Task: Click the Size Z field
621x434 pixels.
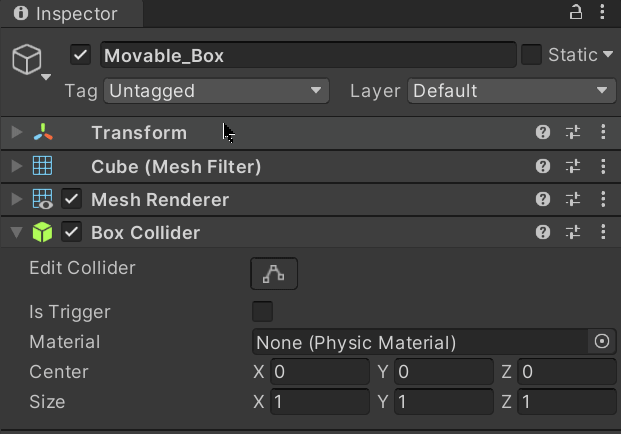Action: [567, 402]
